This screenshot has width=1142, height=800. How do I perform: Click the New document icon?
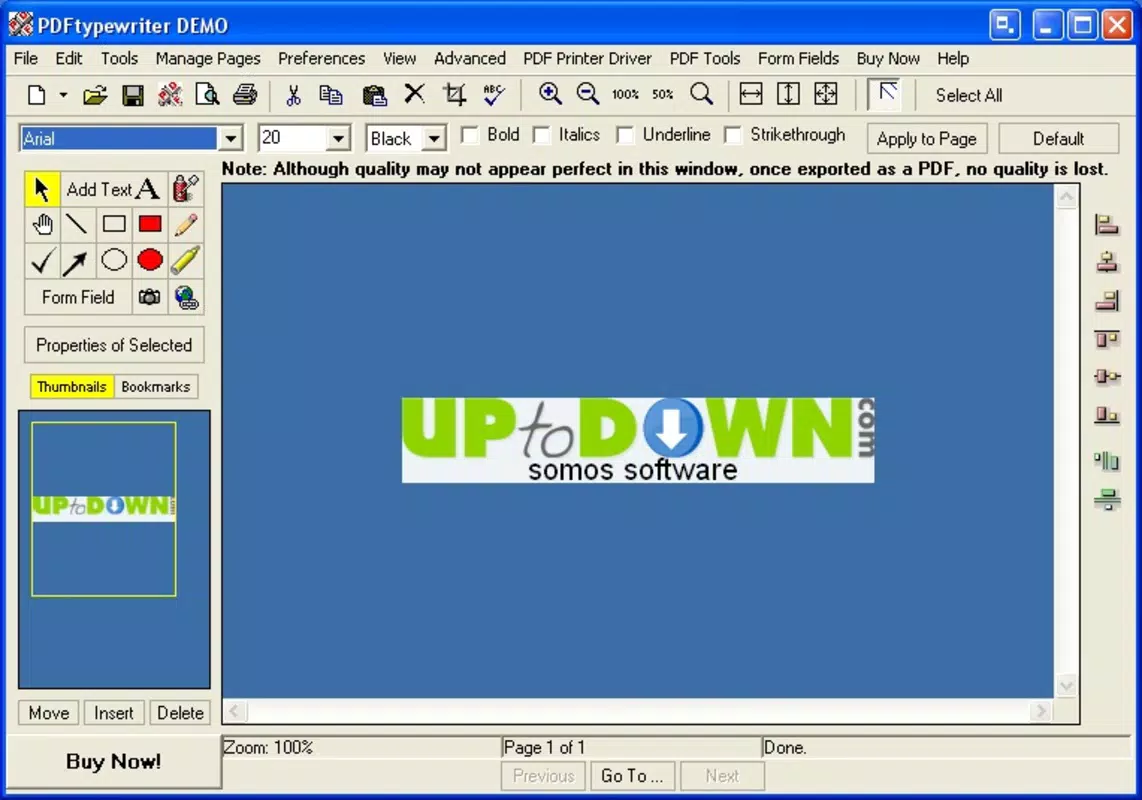(36, 95)
